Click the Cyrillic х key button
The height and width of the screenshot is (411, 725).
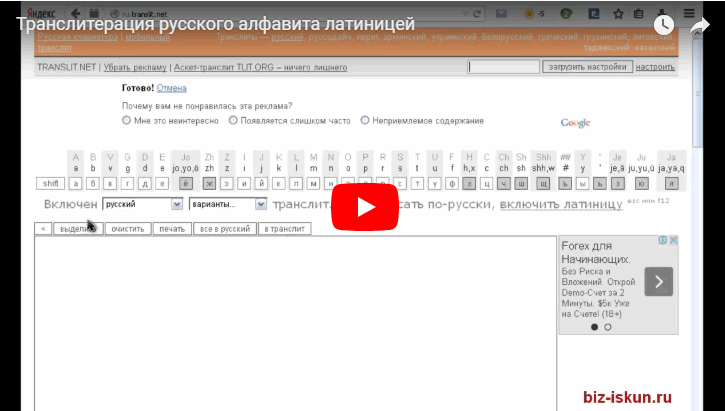469,184
